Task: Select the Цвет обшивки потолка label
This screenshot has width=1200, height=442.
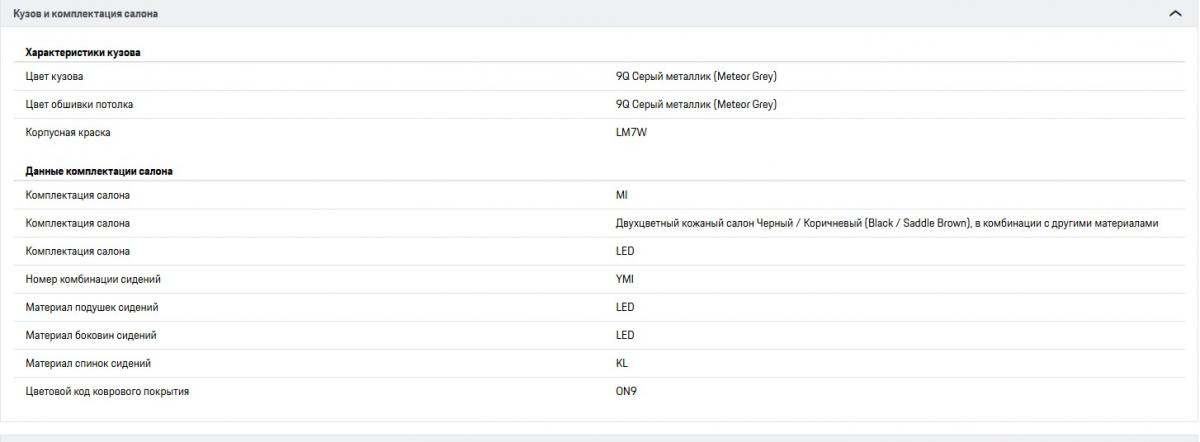Action: pos(79,104)
